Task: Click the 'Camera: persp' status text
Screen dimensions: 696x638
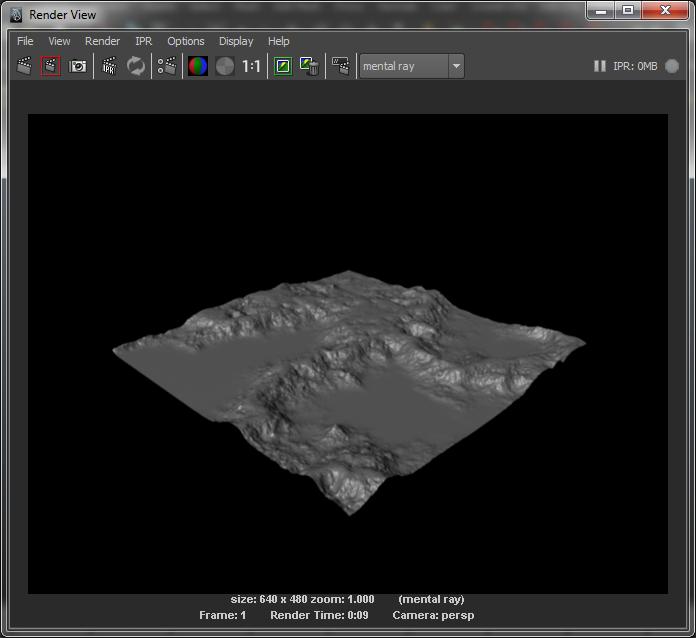Action: [x=433, y=615]
